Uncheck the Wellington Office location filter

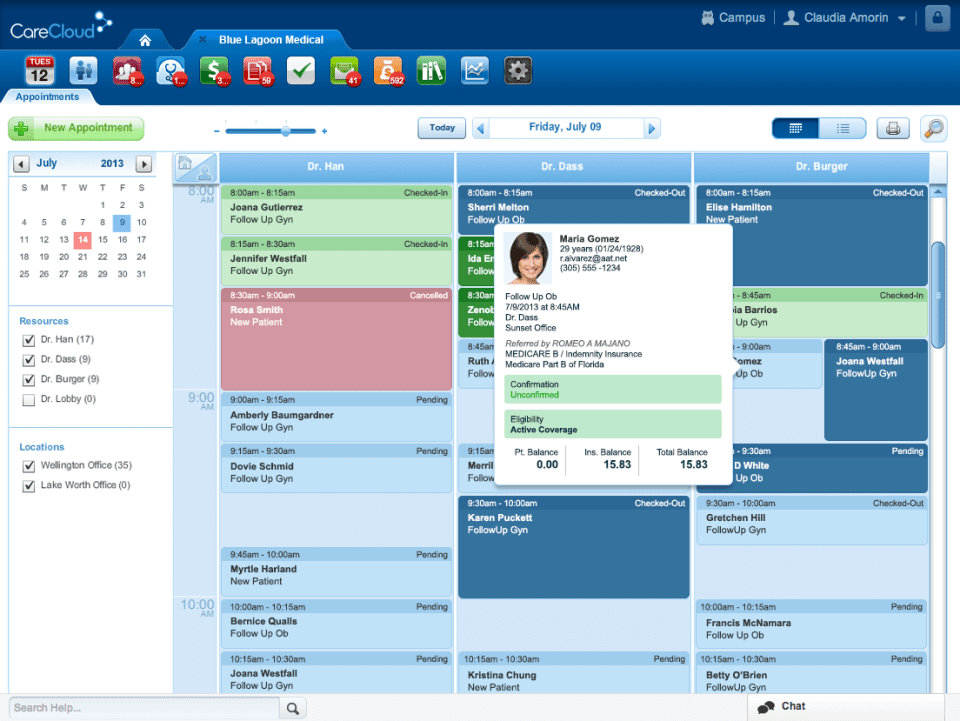pos(27,465)
